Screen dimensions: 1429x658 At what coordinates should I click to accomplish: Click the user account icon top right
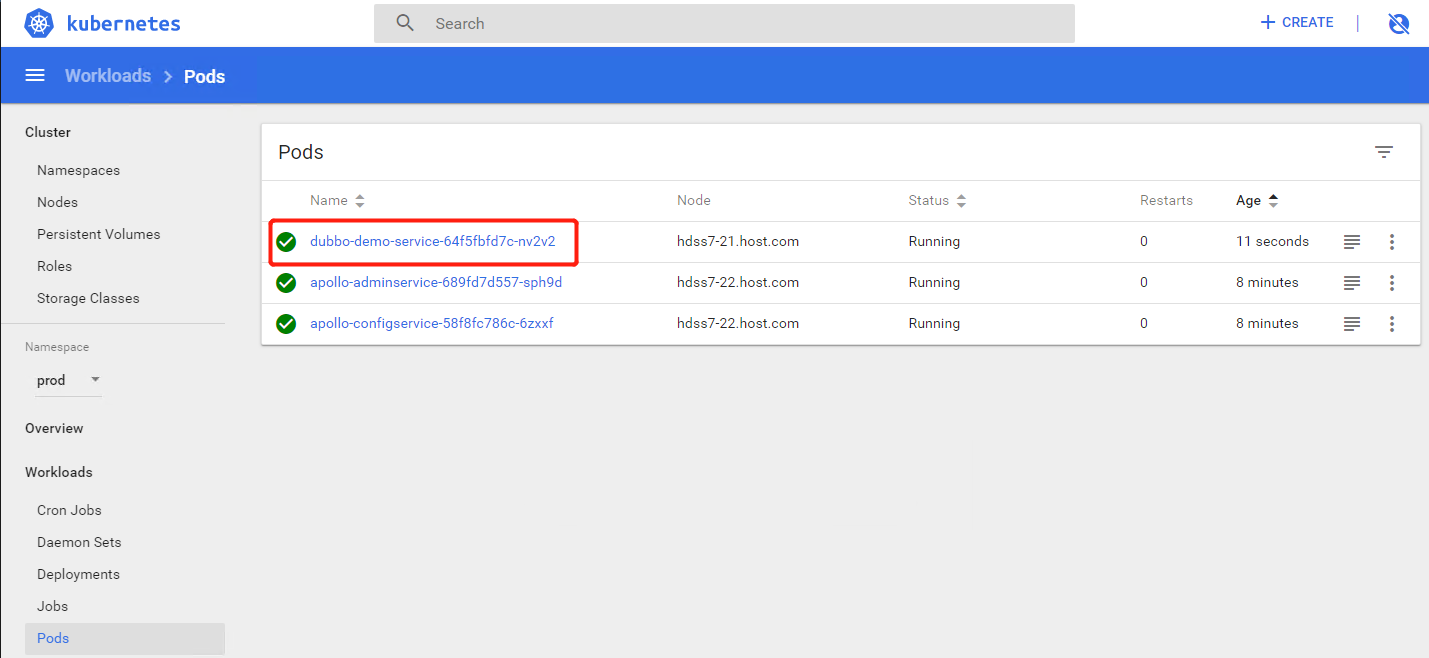click(x=1398, y=23)
